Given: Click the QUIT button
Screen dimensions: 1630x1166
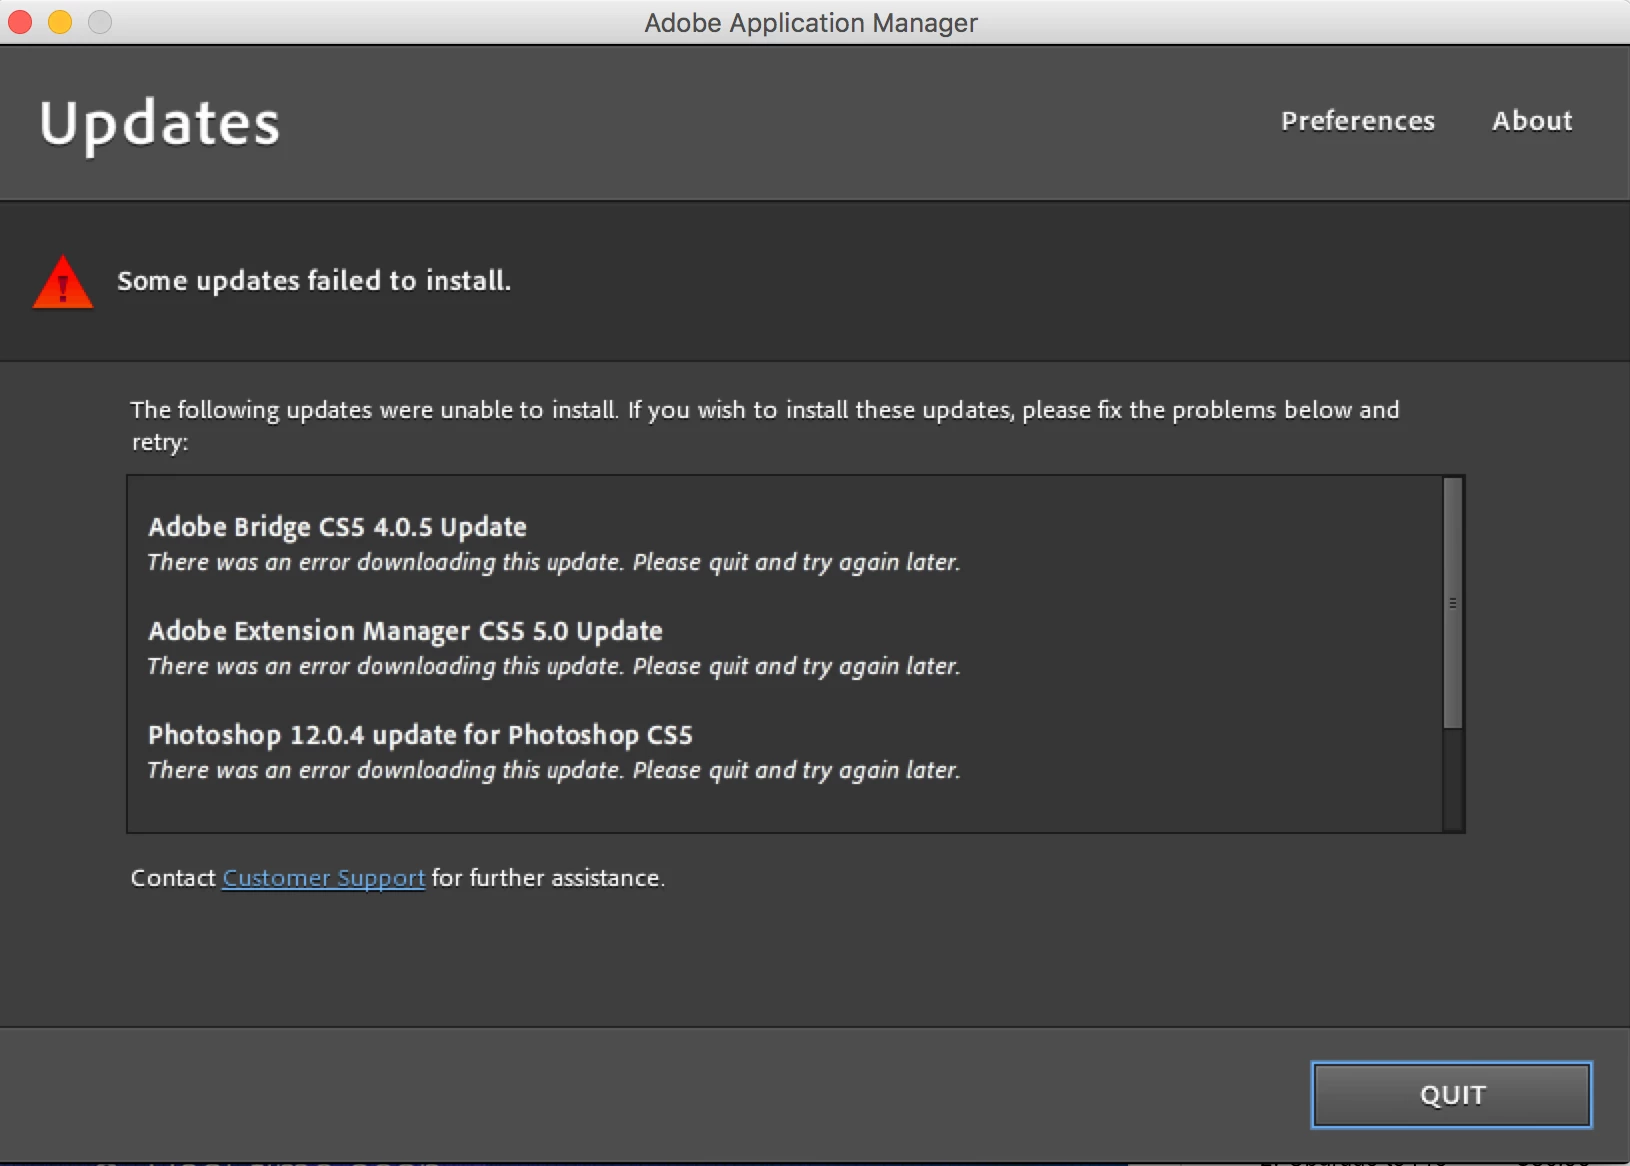Looking at the screenshot, I should [x=1452, y=1095].
